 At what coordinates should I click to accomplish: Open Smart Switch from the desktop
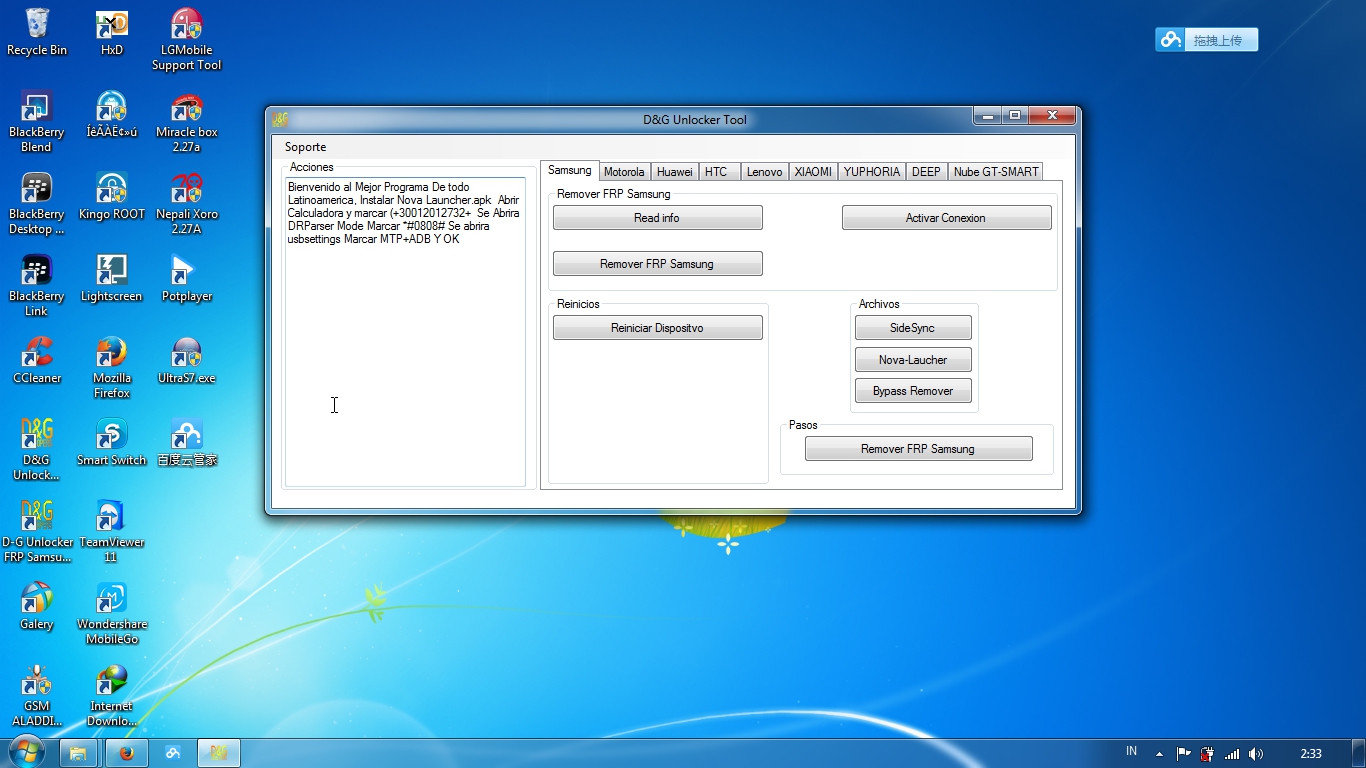pyautogui.click(x=111, y=443)
